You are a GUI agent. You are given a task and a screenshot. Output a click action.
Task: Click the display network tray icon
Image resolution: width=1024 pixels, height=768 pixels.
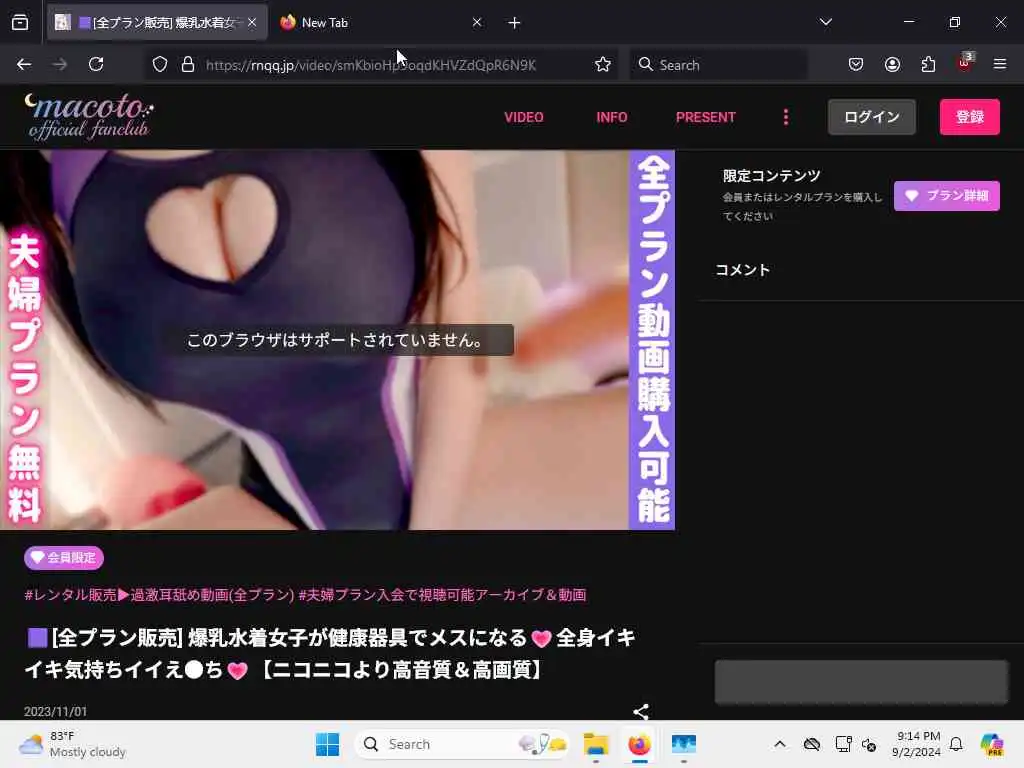pos(843,744)
